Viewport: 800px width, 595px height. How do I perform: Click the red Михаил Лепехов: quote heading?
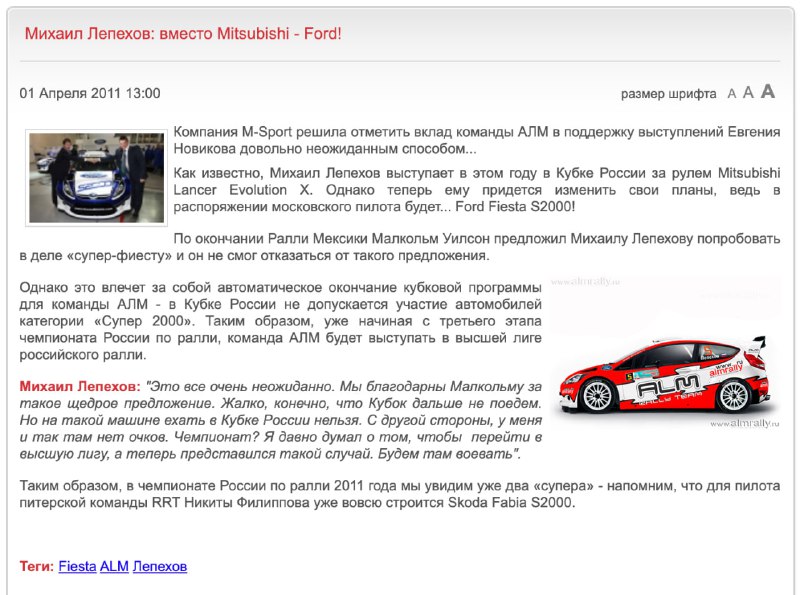click(80, 386)
